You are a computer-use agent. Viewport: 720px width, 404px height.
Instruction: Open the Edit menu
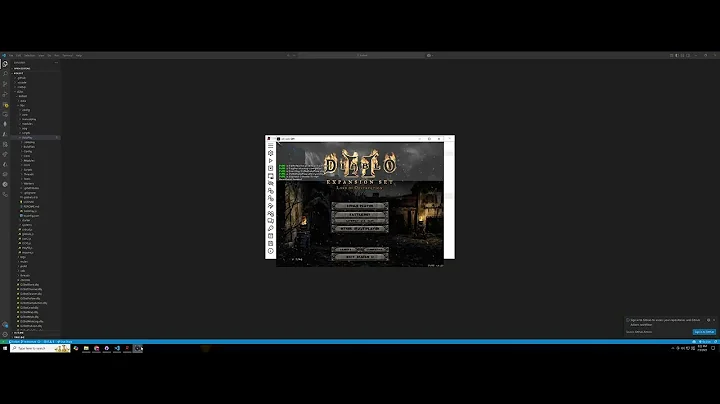[x=18, y=56]
